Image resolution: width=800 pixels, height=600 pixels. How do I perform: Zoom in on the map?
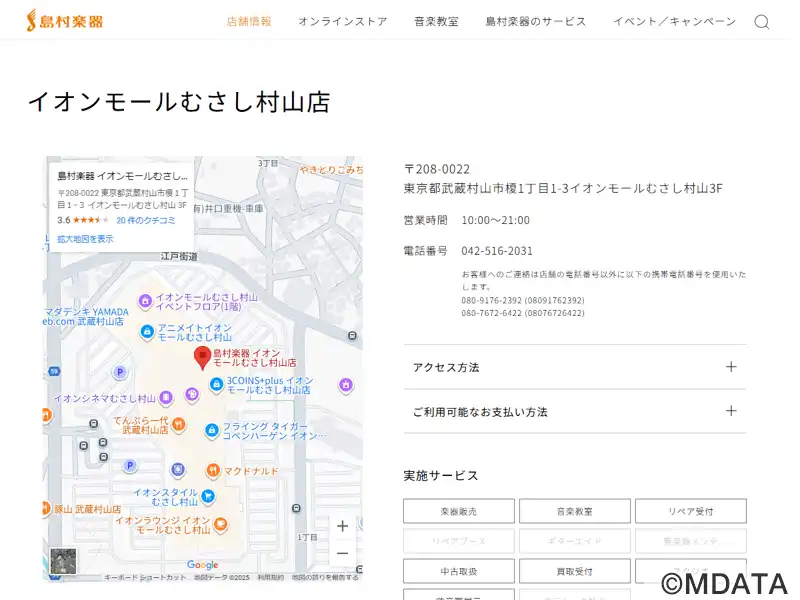coord(342,526)
